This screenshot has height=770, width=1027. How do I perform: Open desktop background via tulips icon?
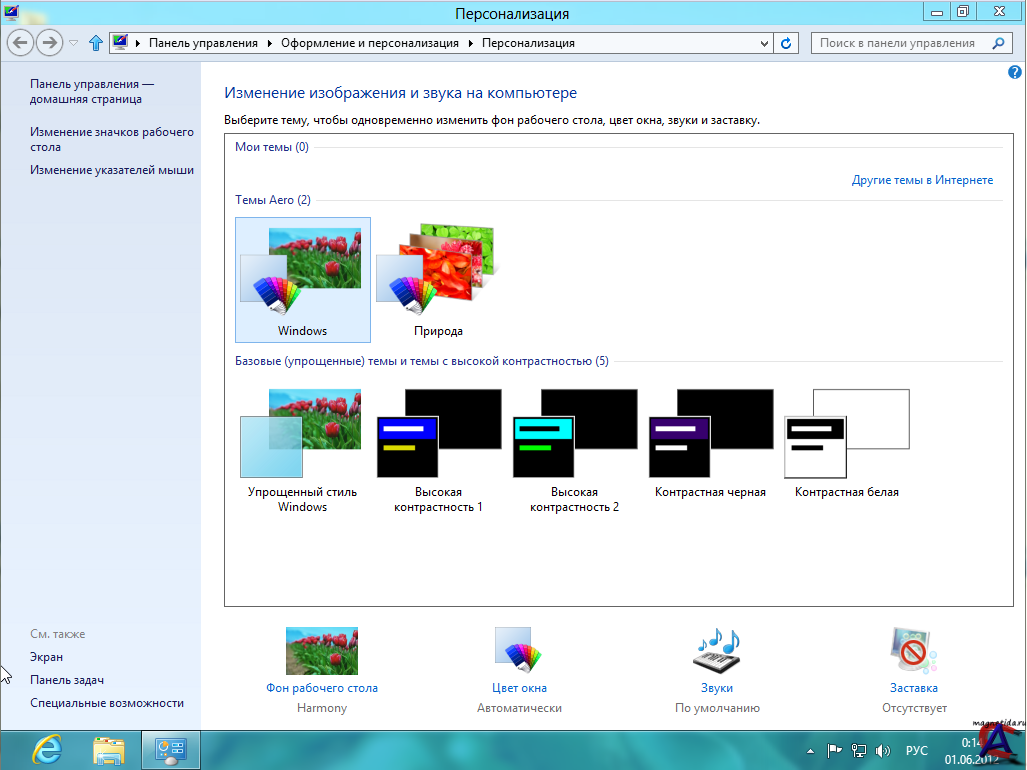tap(322, 651)
